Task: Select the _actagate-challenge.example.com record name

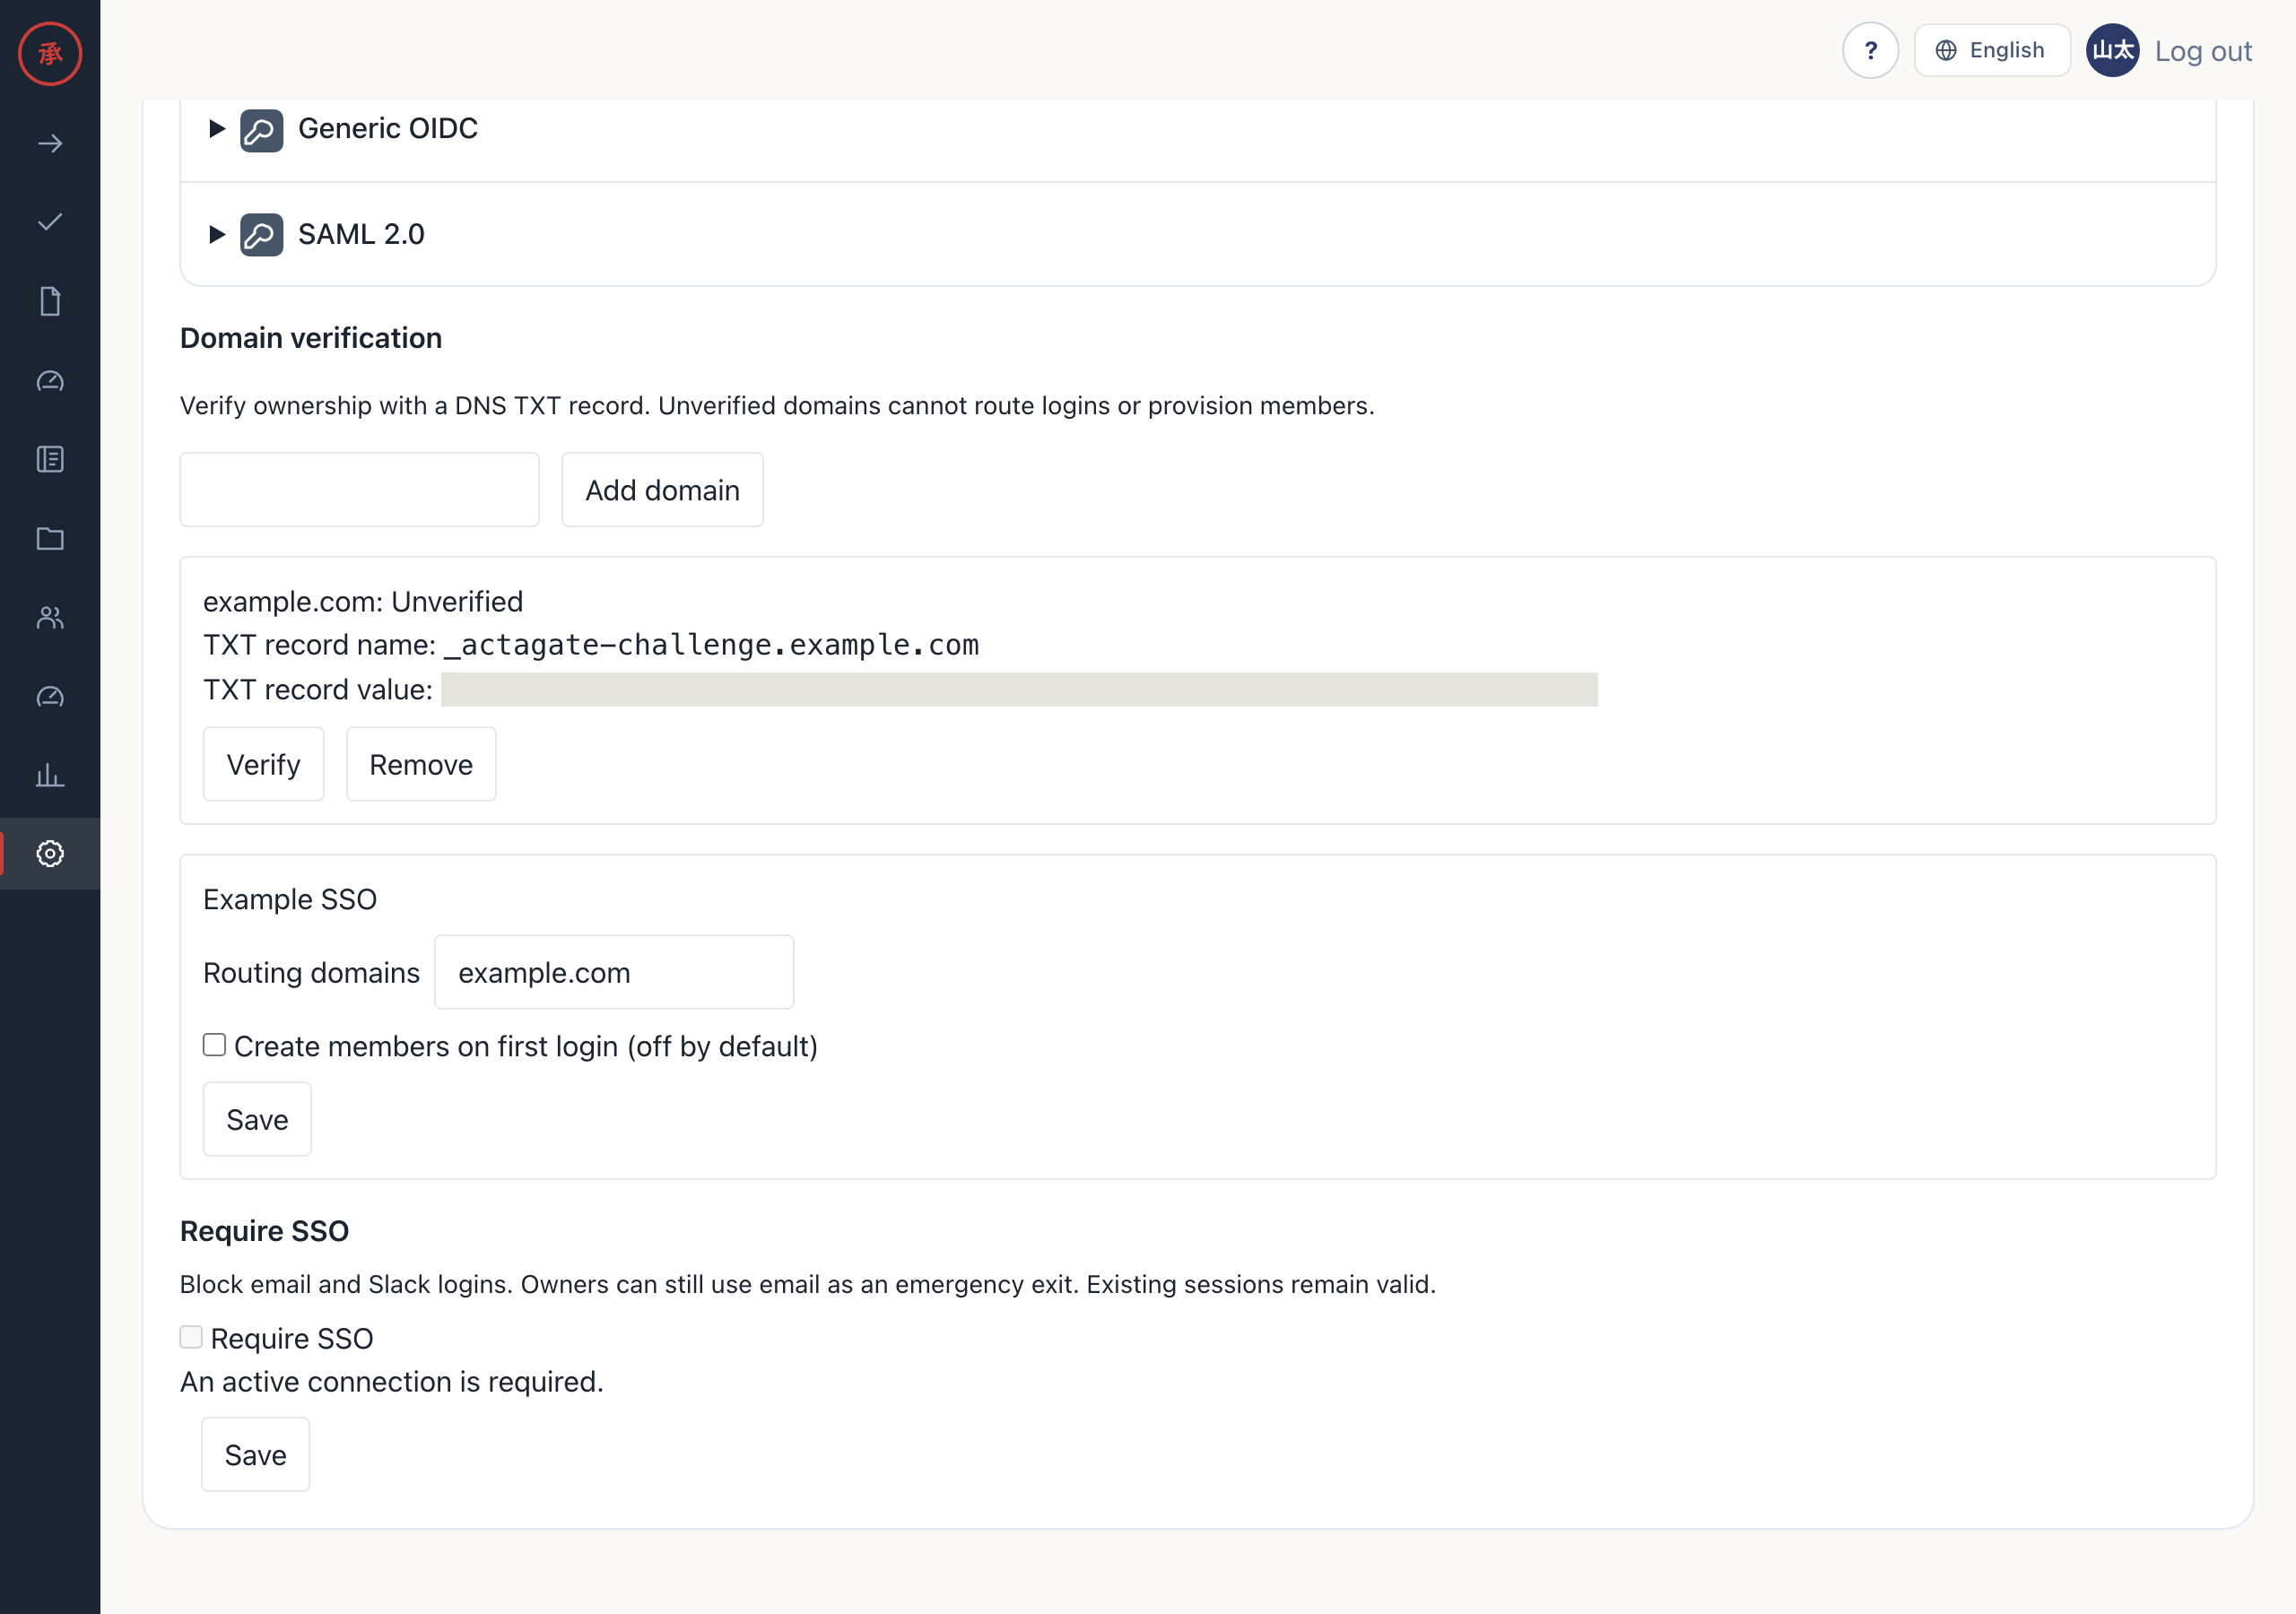Action: click(x=711, y=645)
